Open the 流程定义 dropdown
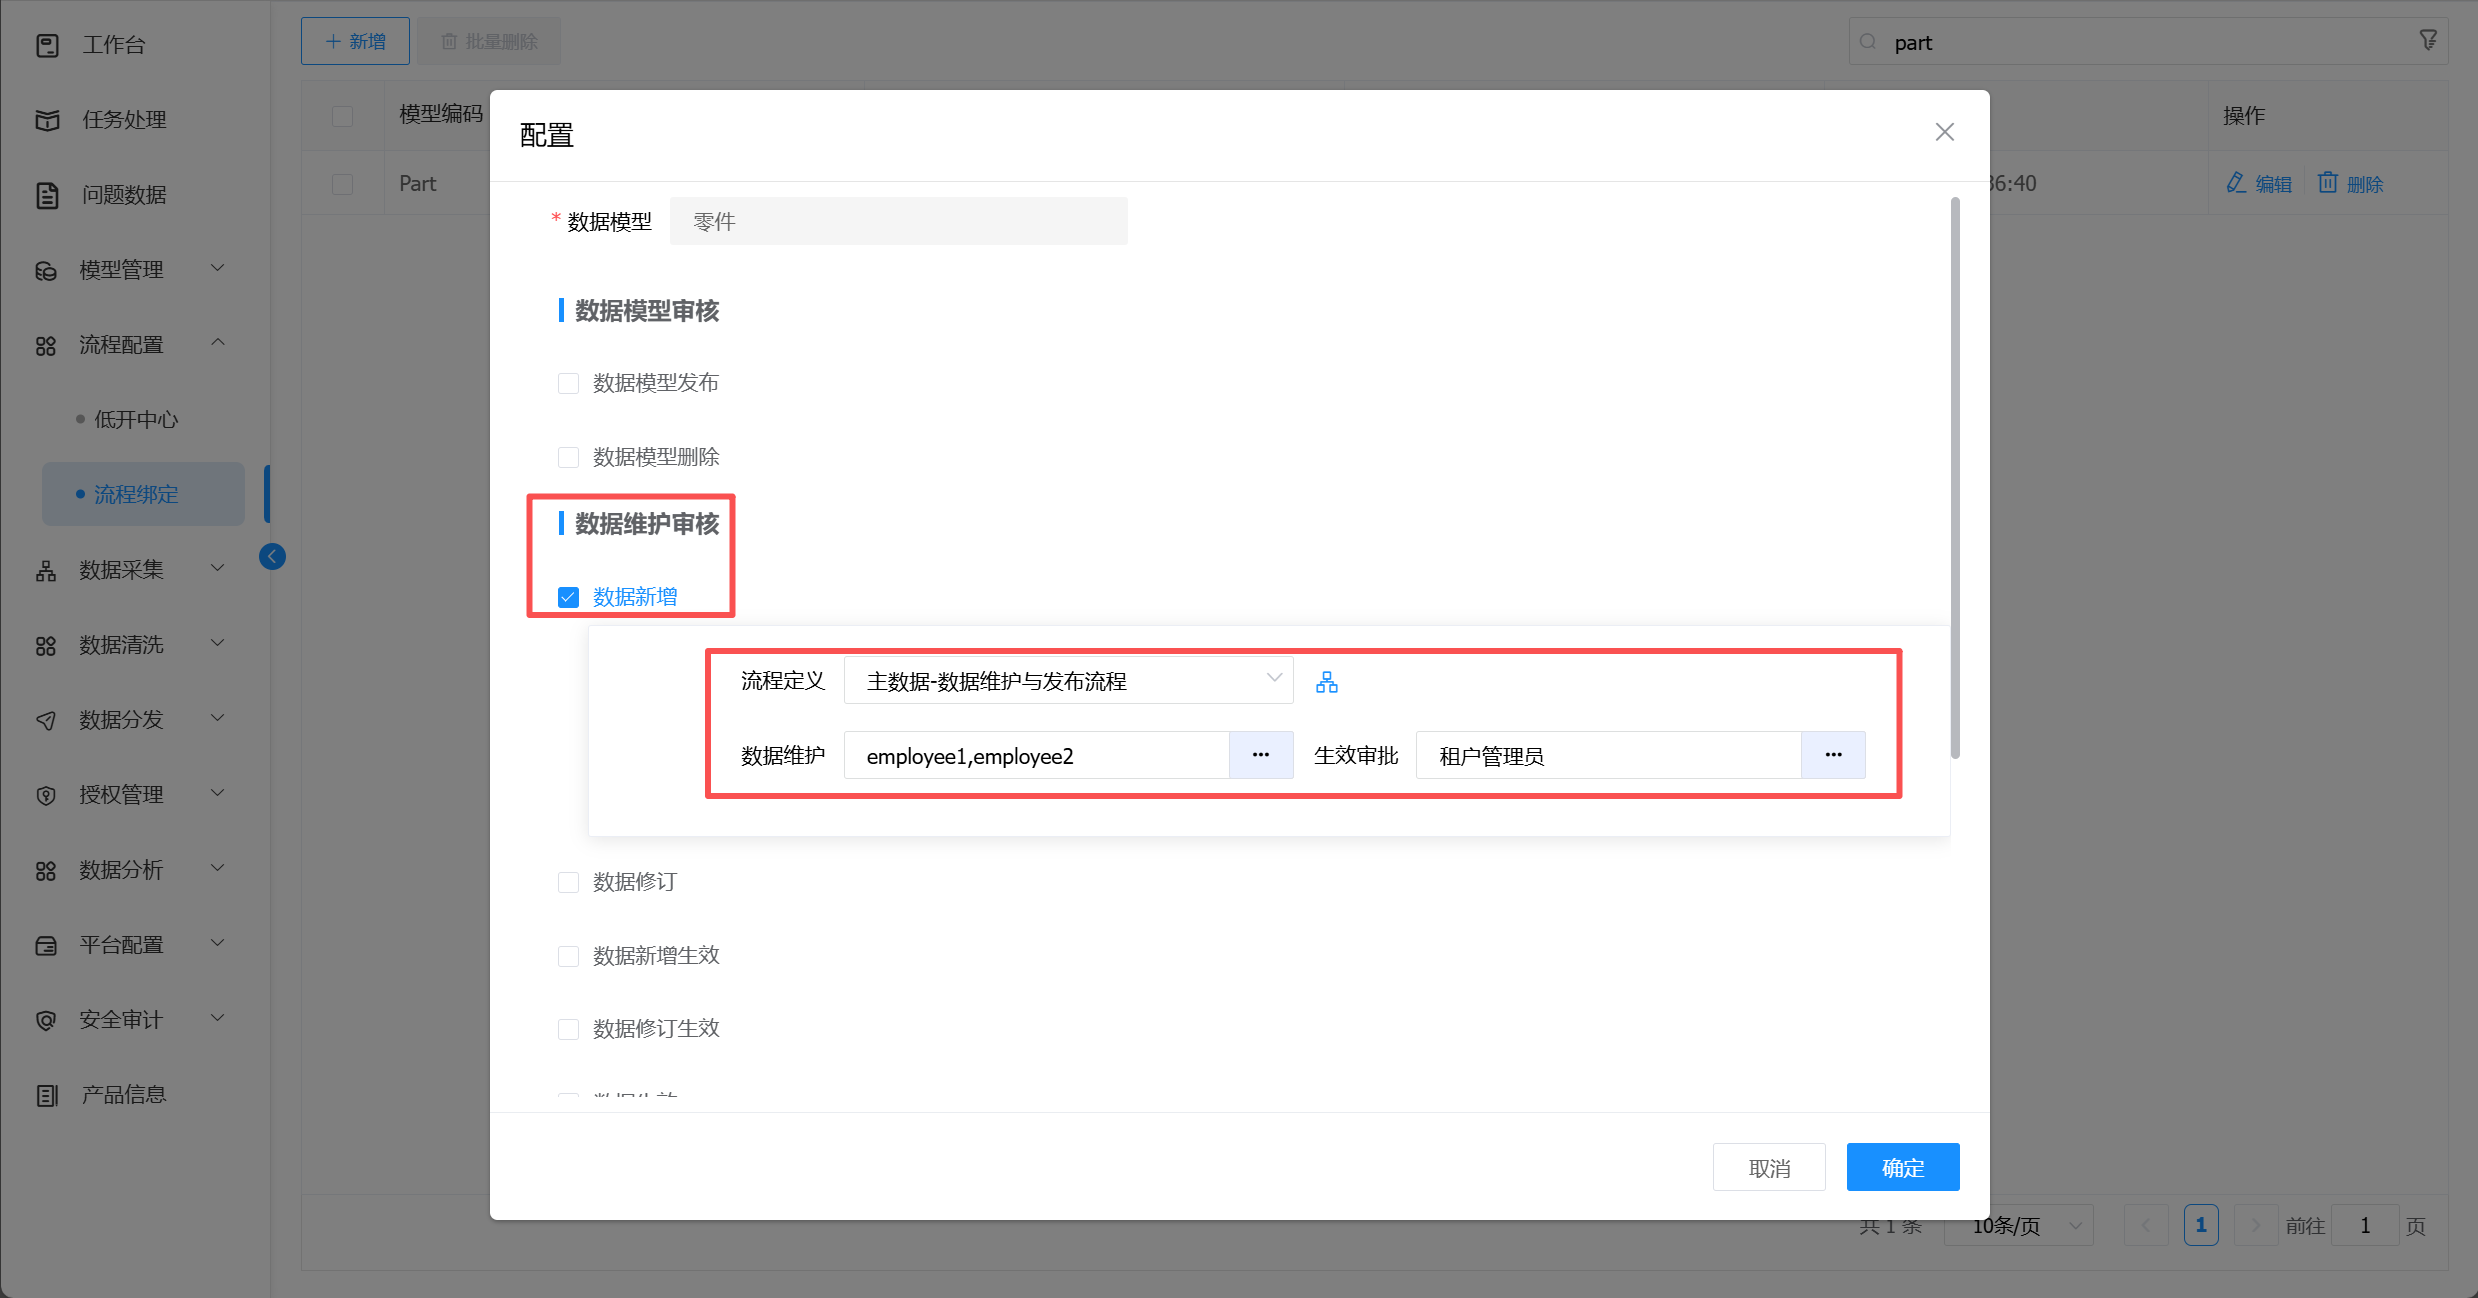Viewport: 2478px width, 1298px height. [1068, 681]
